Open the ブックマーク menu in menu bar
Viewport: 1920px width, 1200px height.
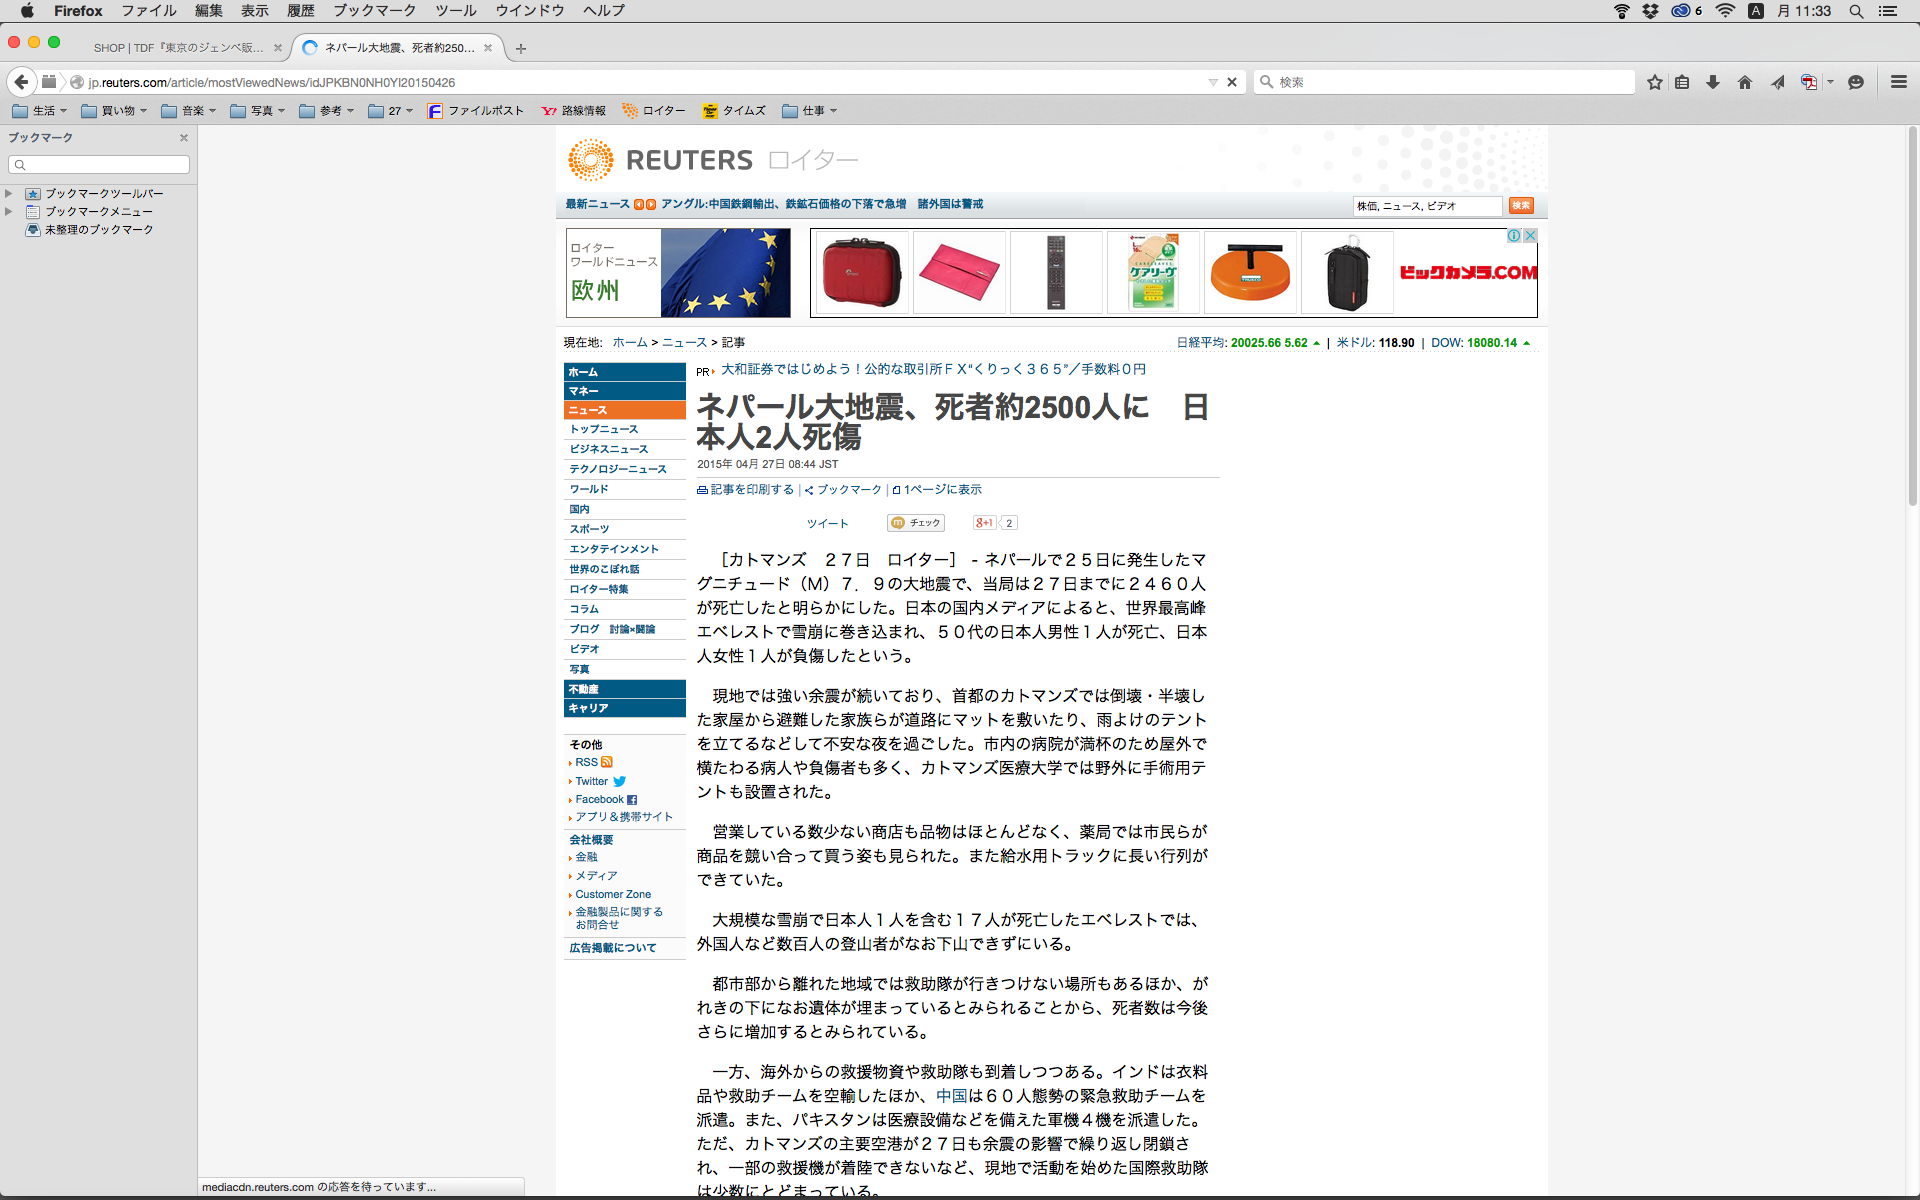click(374, 11)
